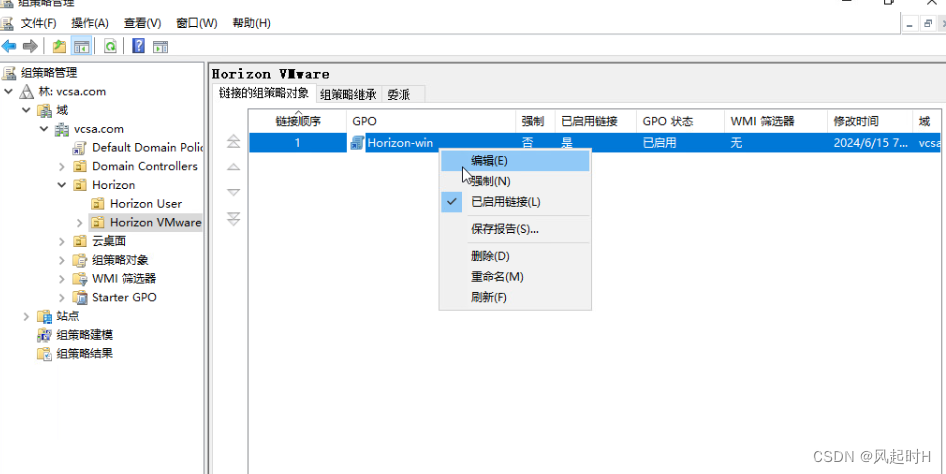Open the 操作(A) menu

90,24
